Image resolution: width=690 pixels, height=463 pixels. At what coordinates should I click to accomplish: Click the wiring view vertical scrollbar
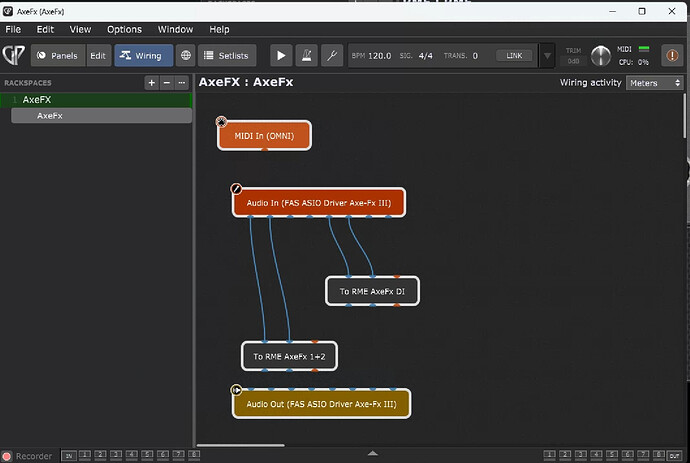point(685,116)
